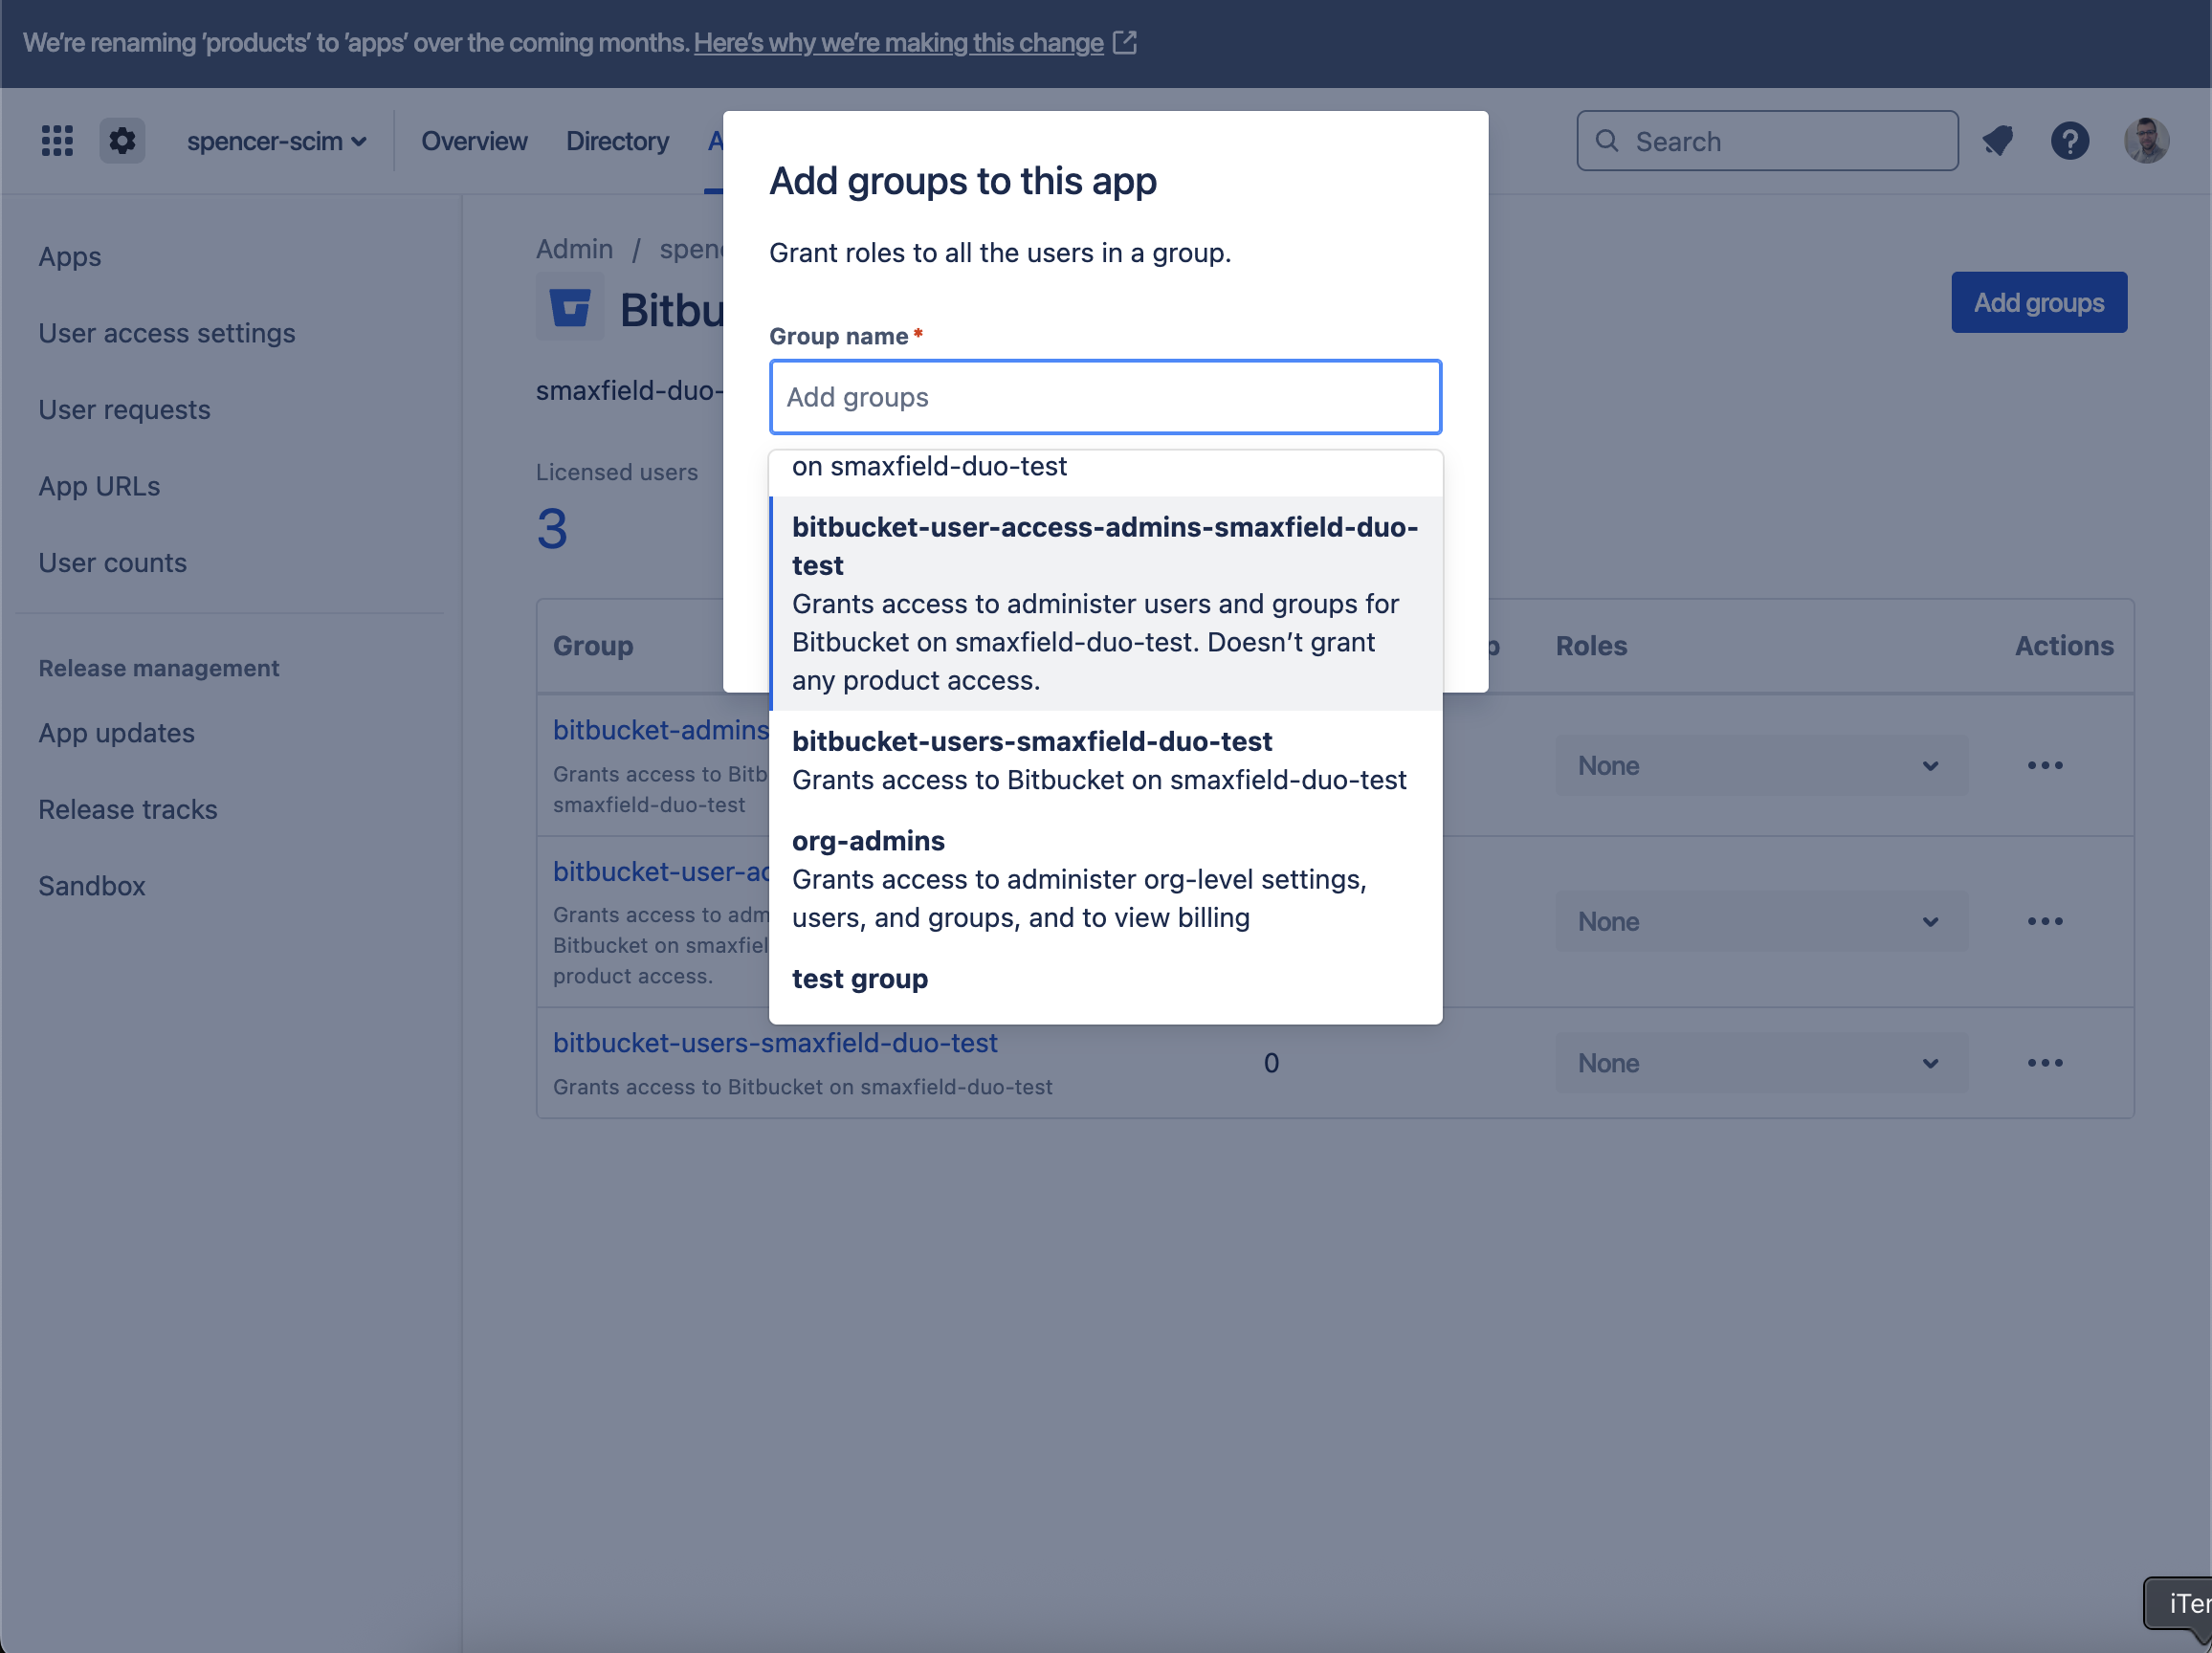Open actions menu for bitbucket-users-smaxfield-duo-test row
This screenshot has width=2212, height=1653.
point(2044,1063)
